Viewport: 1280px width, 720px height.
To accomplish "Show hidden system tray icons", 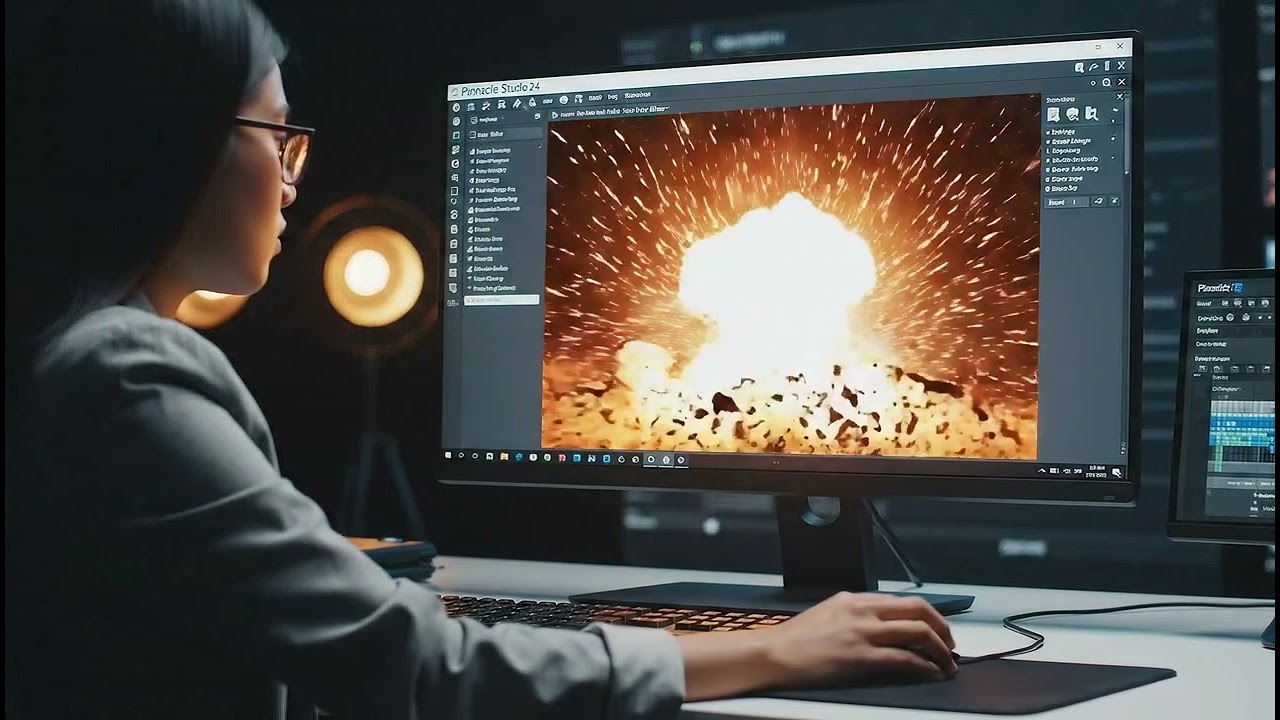I will click(x=1042, y=471).
